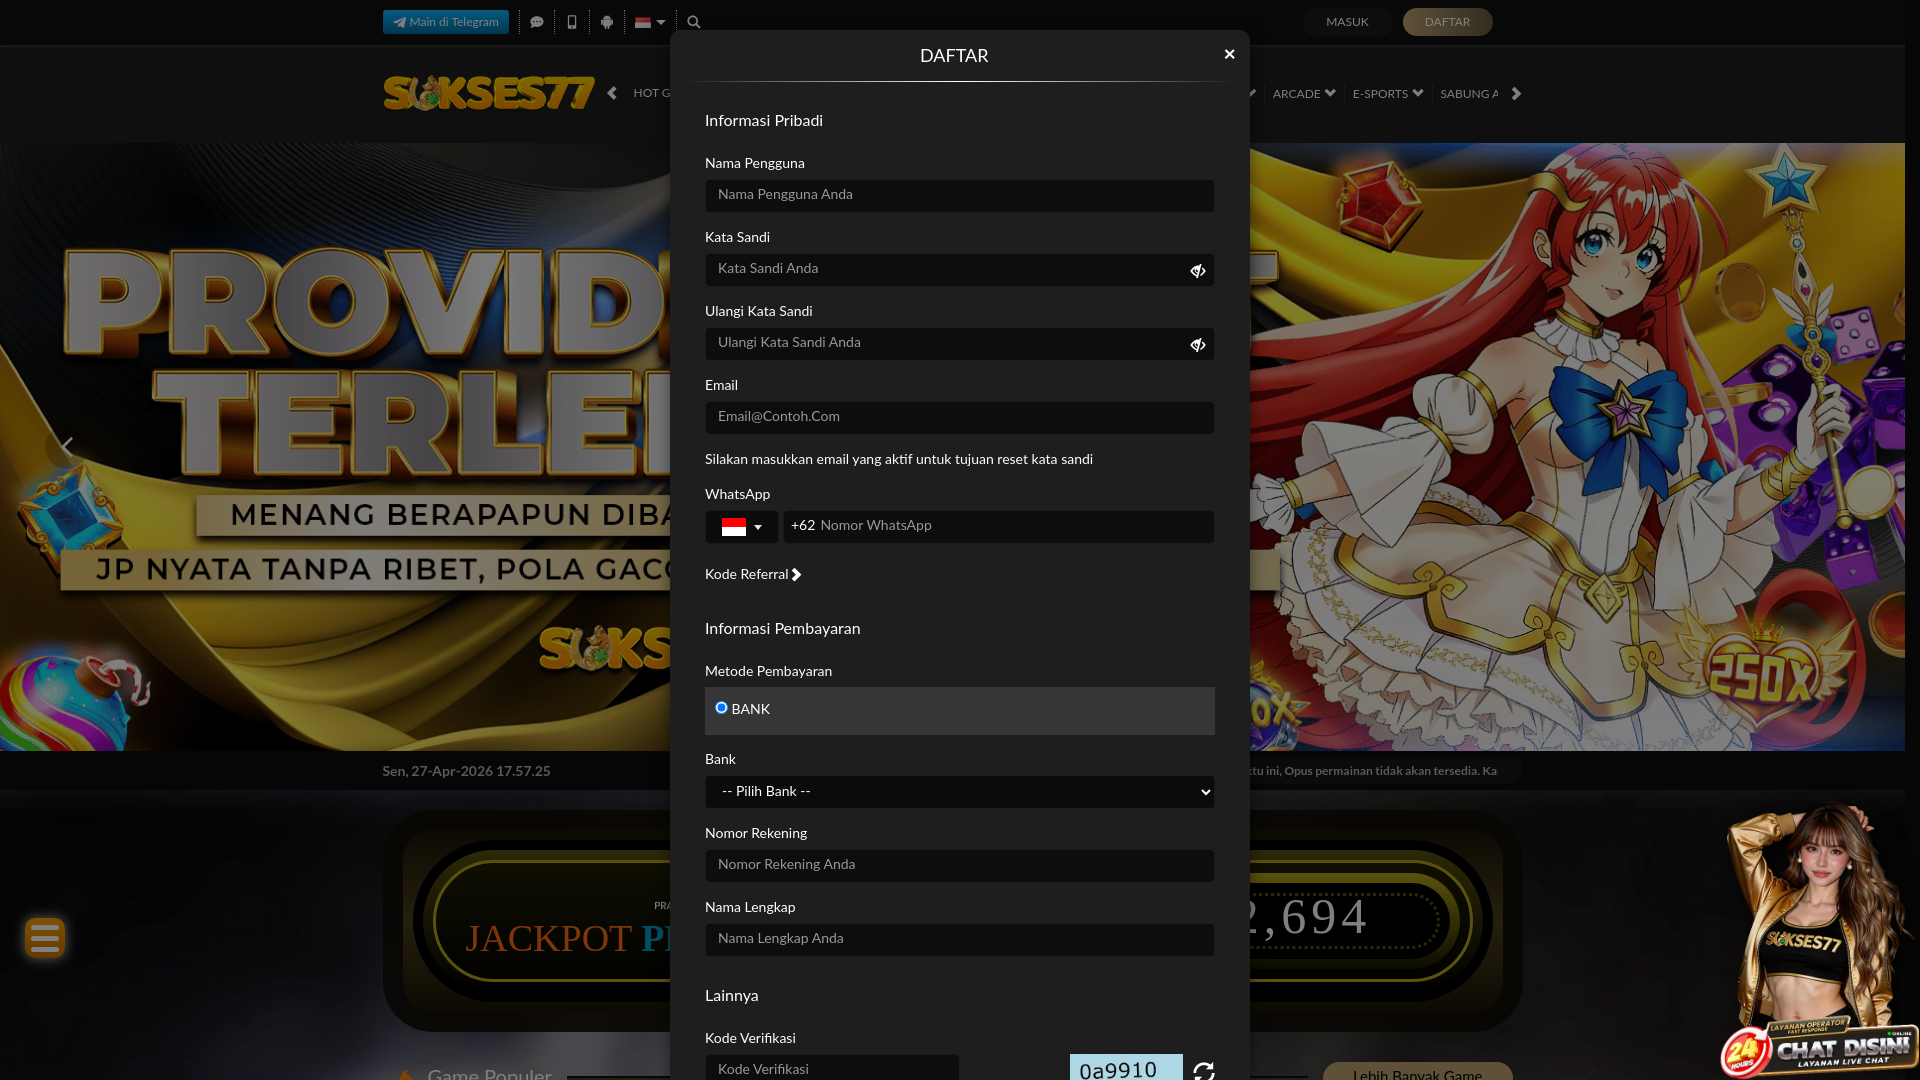
Task: Click the search magnifier icon
Action: pyautogui.click(x=694, y=22)
